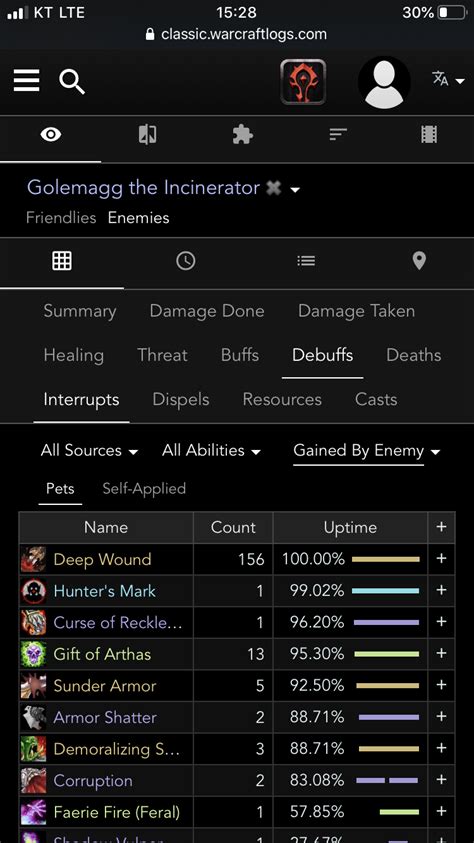Expand the Deep Wound row plus button
This screenshot has width=474, height=843.
pyautogui.click(x=441, y=559)
